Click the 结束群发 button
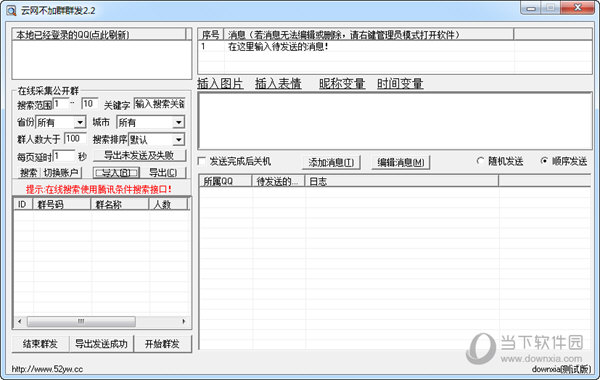This screenshot has height=380, width=600. [40, 344]
